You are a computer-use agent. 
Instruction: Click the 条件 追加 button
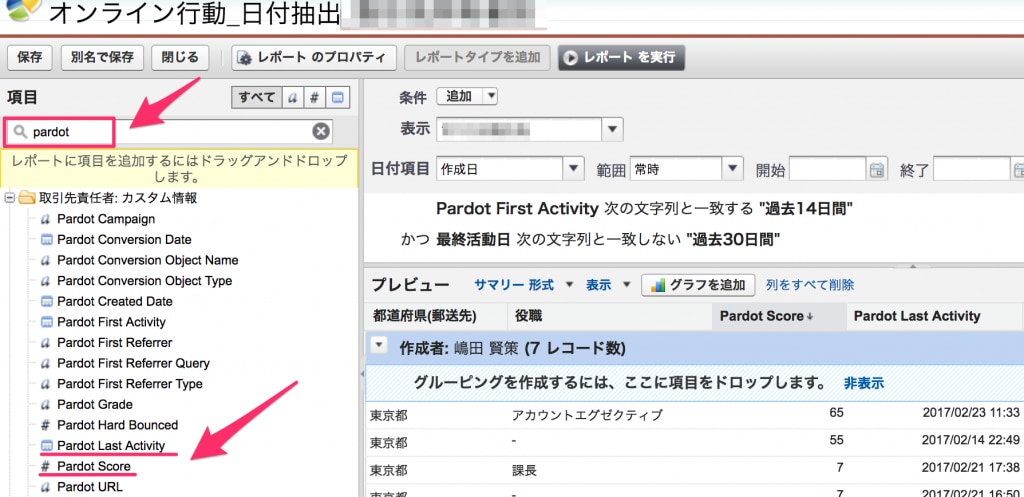458,97
